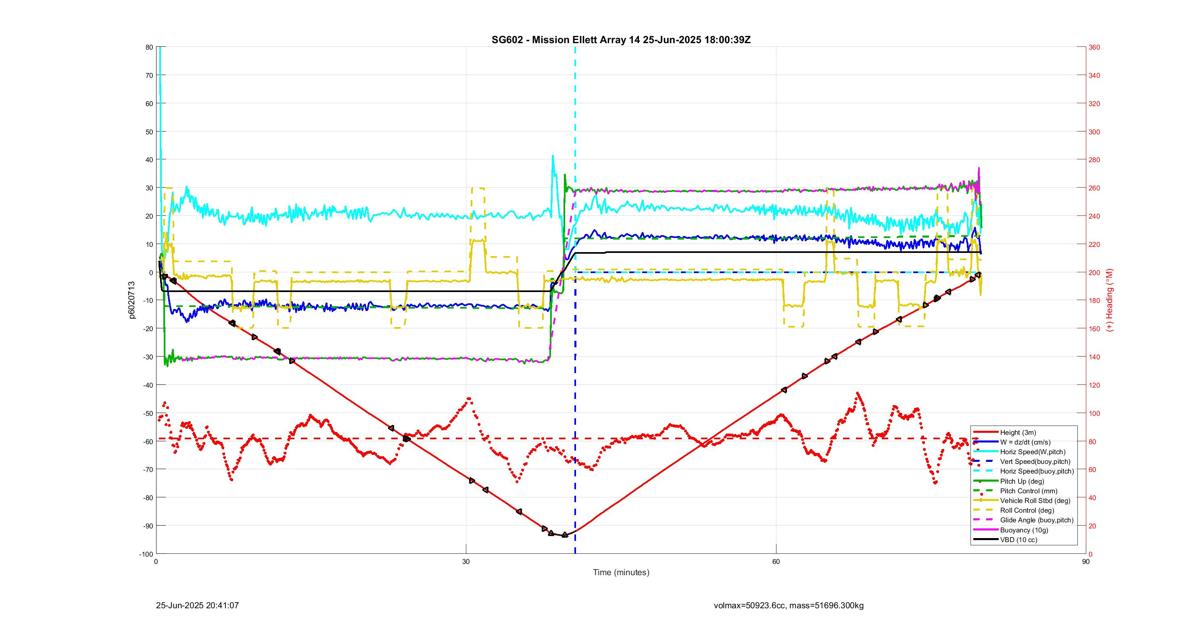Select the "W = dz/dt (cm/s)" legend entry

coord(1027,441)
